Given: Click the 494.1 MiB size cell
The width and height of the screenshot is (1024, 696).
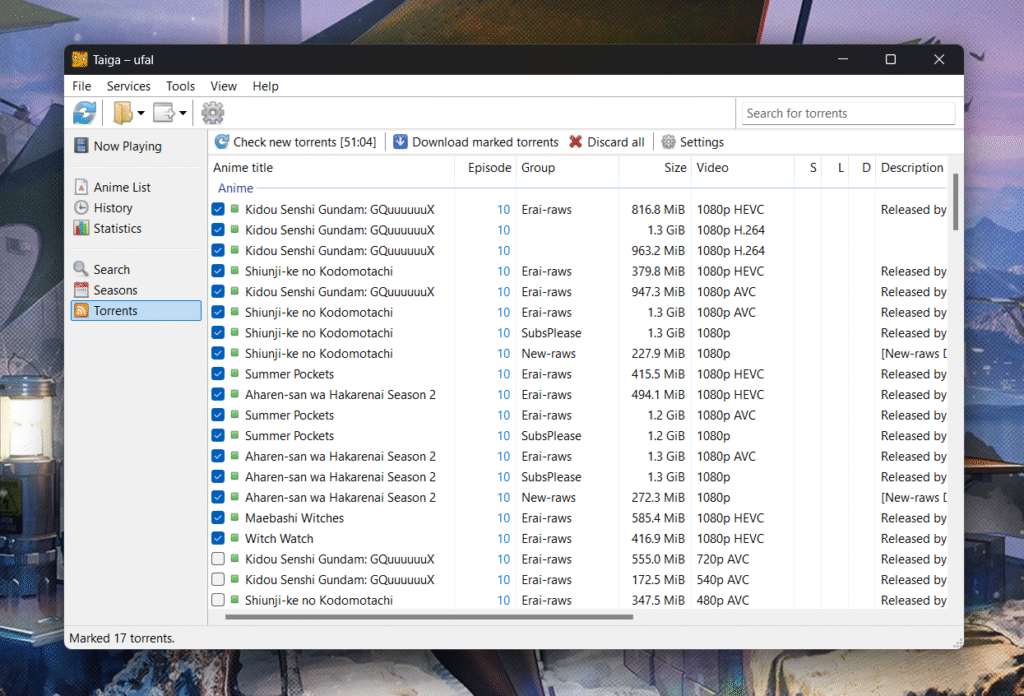Looking at the screenshot, I should click(658, 394).
